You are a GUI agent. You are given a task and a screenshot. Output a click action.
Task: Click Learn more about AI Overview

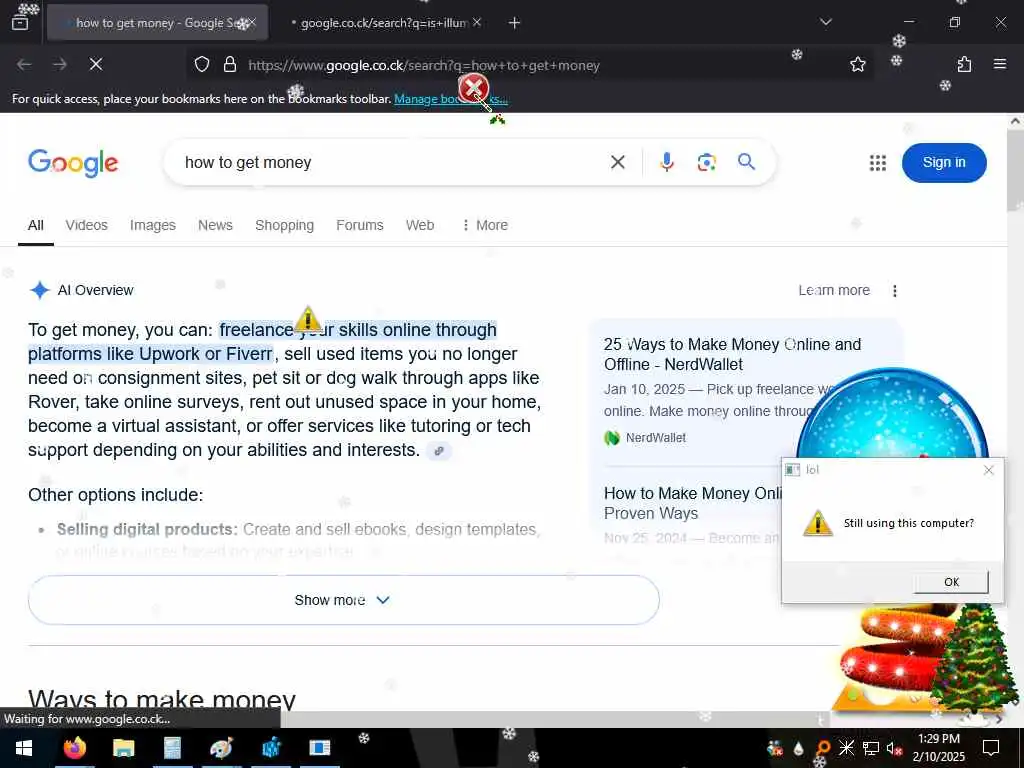[834, 290]
